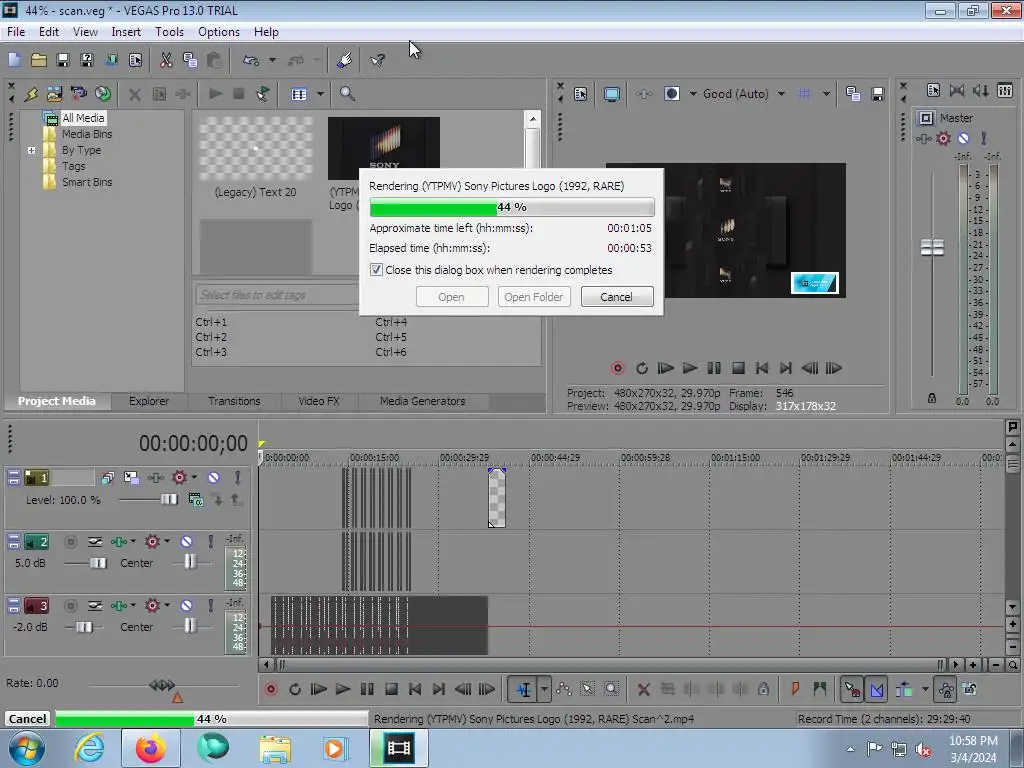Screen dimensions: 1024x768
Task: Open the Options menu
Action: click(x=219, y=32)
